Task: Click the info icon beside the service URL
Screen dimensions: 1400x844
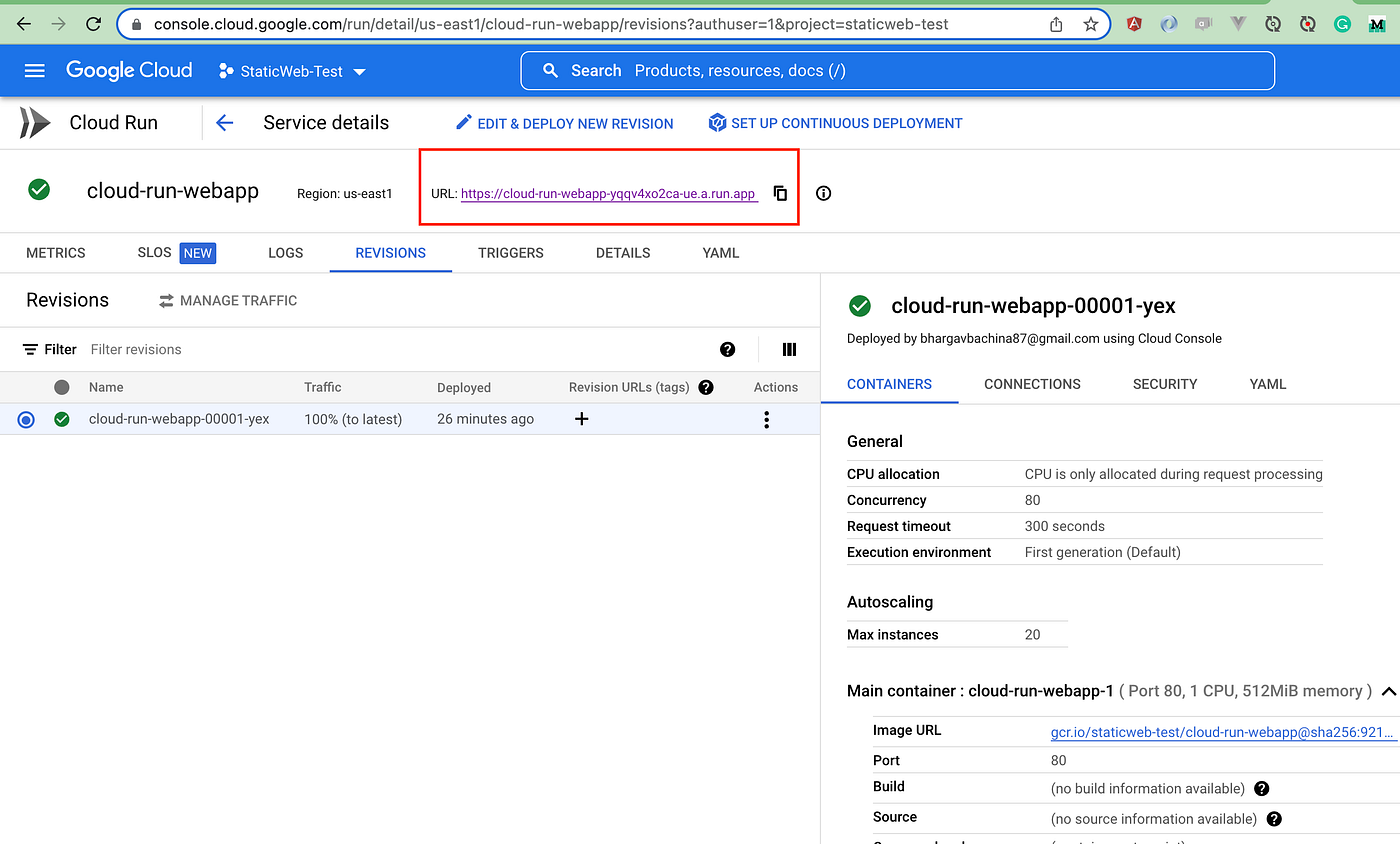Action: coord(823,193)
